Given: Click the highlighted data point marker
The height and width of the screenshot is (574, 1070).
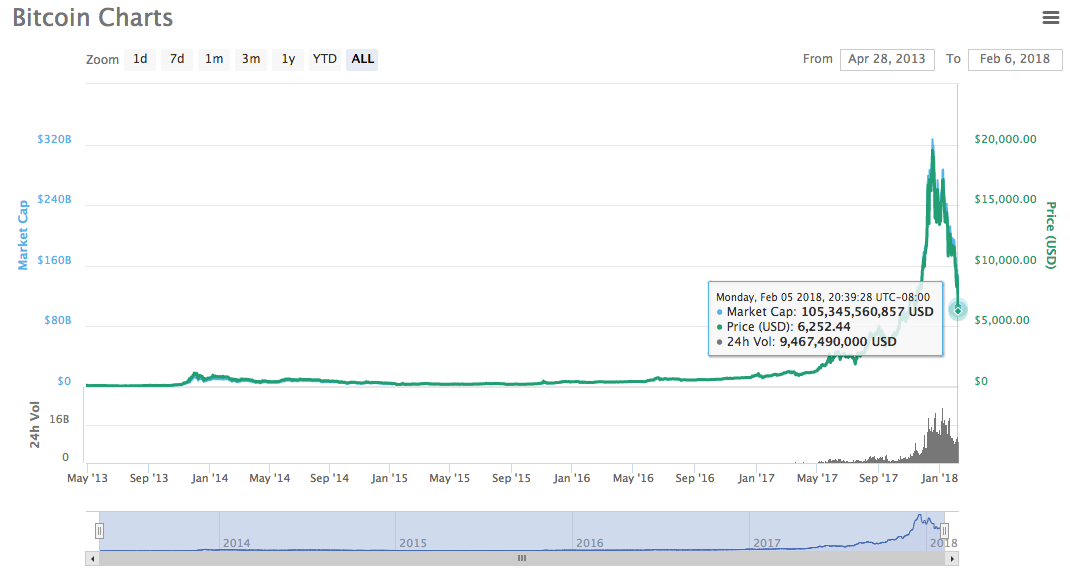Looking at the screenshot, I should (x=957, y=310).
